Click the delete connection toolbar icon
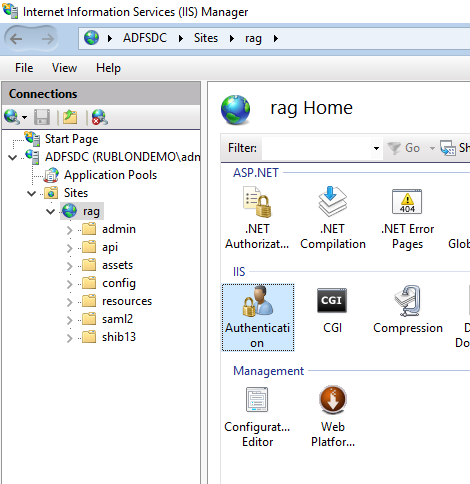Viewport: 470px width, 484px height. [x=99, y=117]
